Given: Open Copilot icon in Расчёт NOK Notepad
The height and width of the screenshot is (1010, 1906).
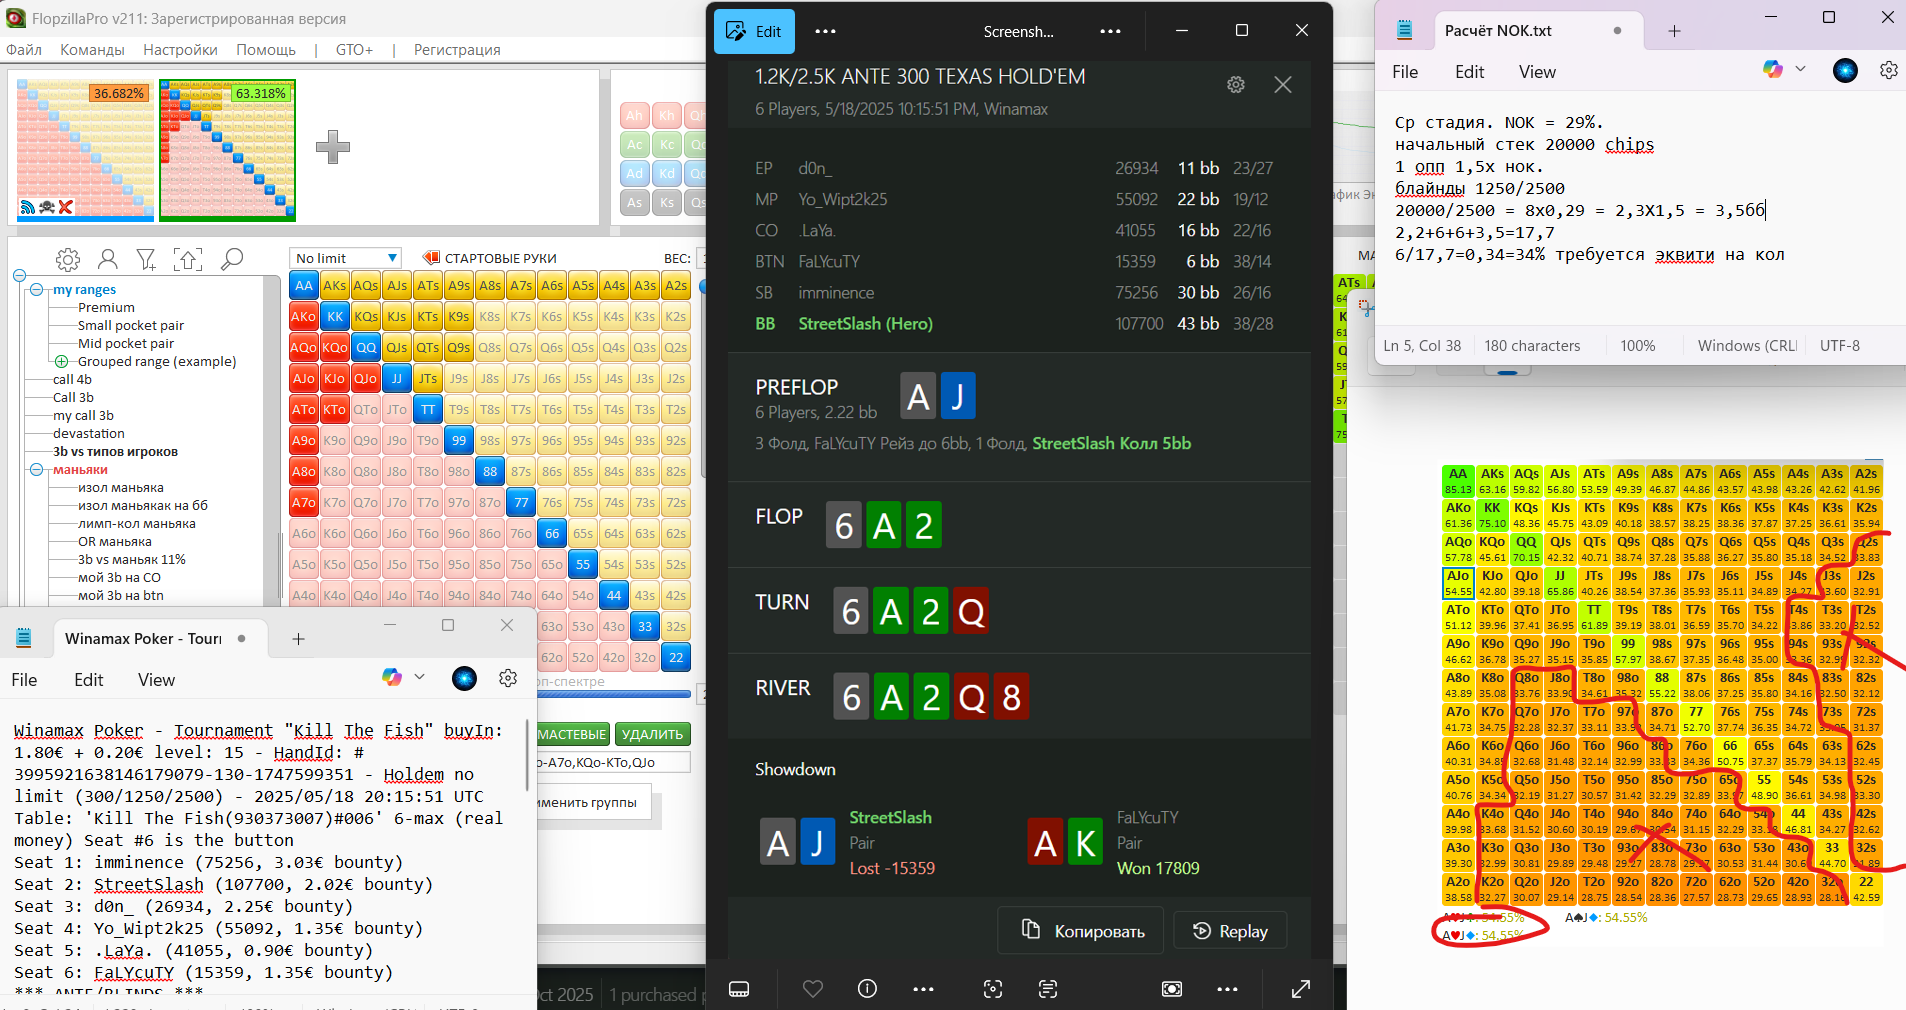Looking at the screenshot, I should point(1773,69).
